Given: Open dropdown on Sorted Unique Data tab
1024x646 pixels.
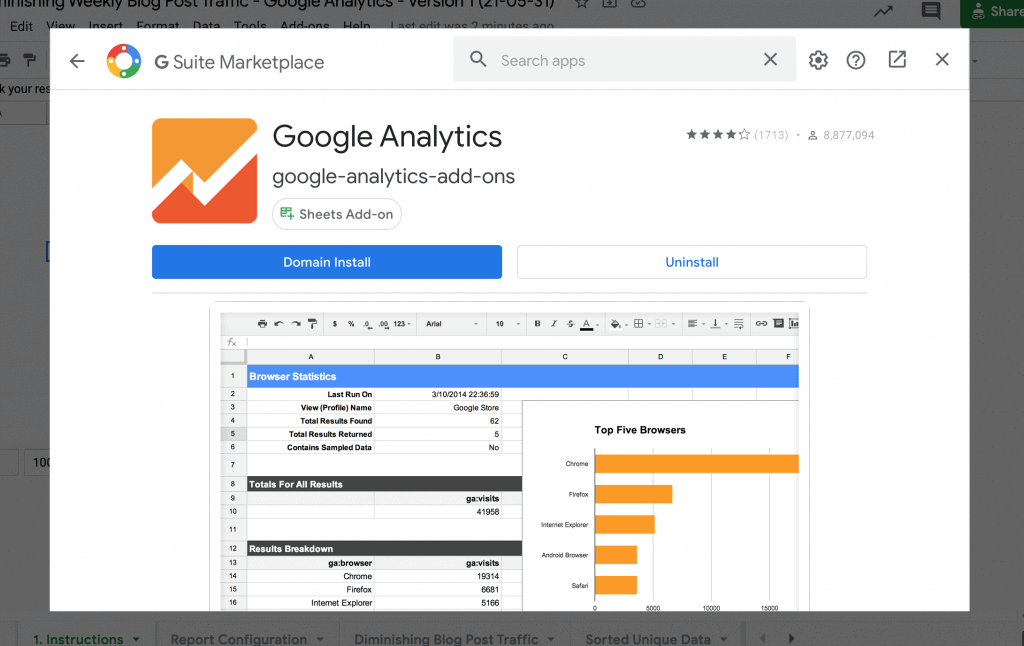Looking at the screenshot, I should [x=724, y=639].
